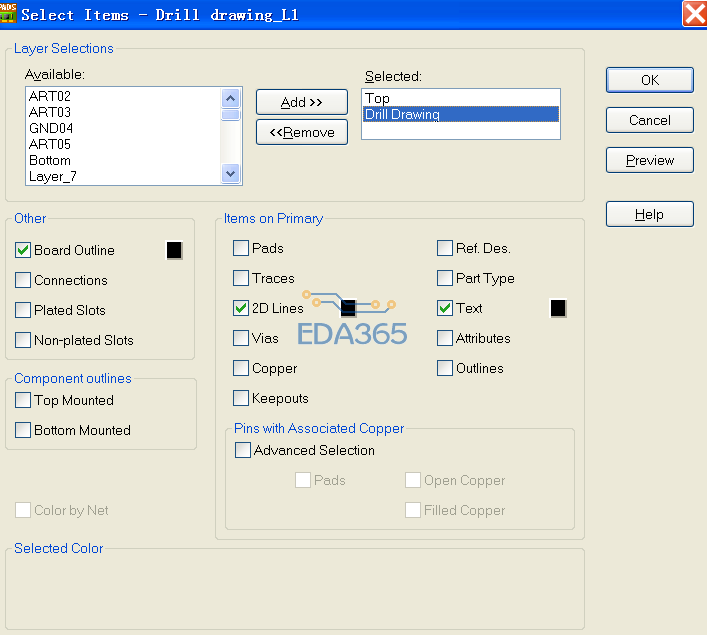The image size is (707, 635).
Task: Select Top in the Selected list
Action: point(460,98)
